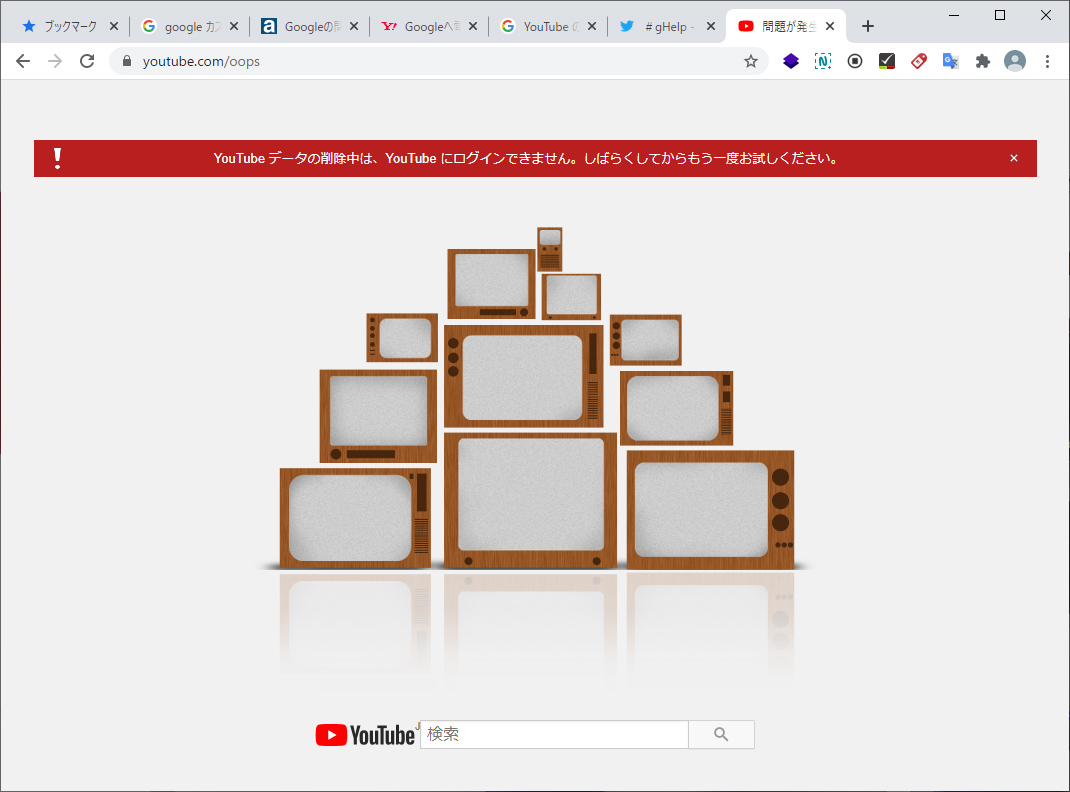Select the active 問題が発生 YouTube tab
The height and width of the screenshot is (792, 1070).
pos(785,27)
